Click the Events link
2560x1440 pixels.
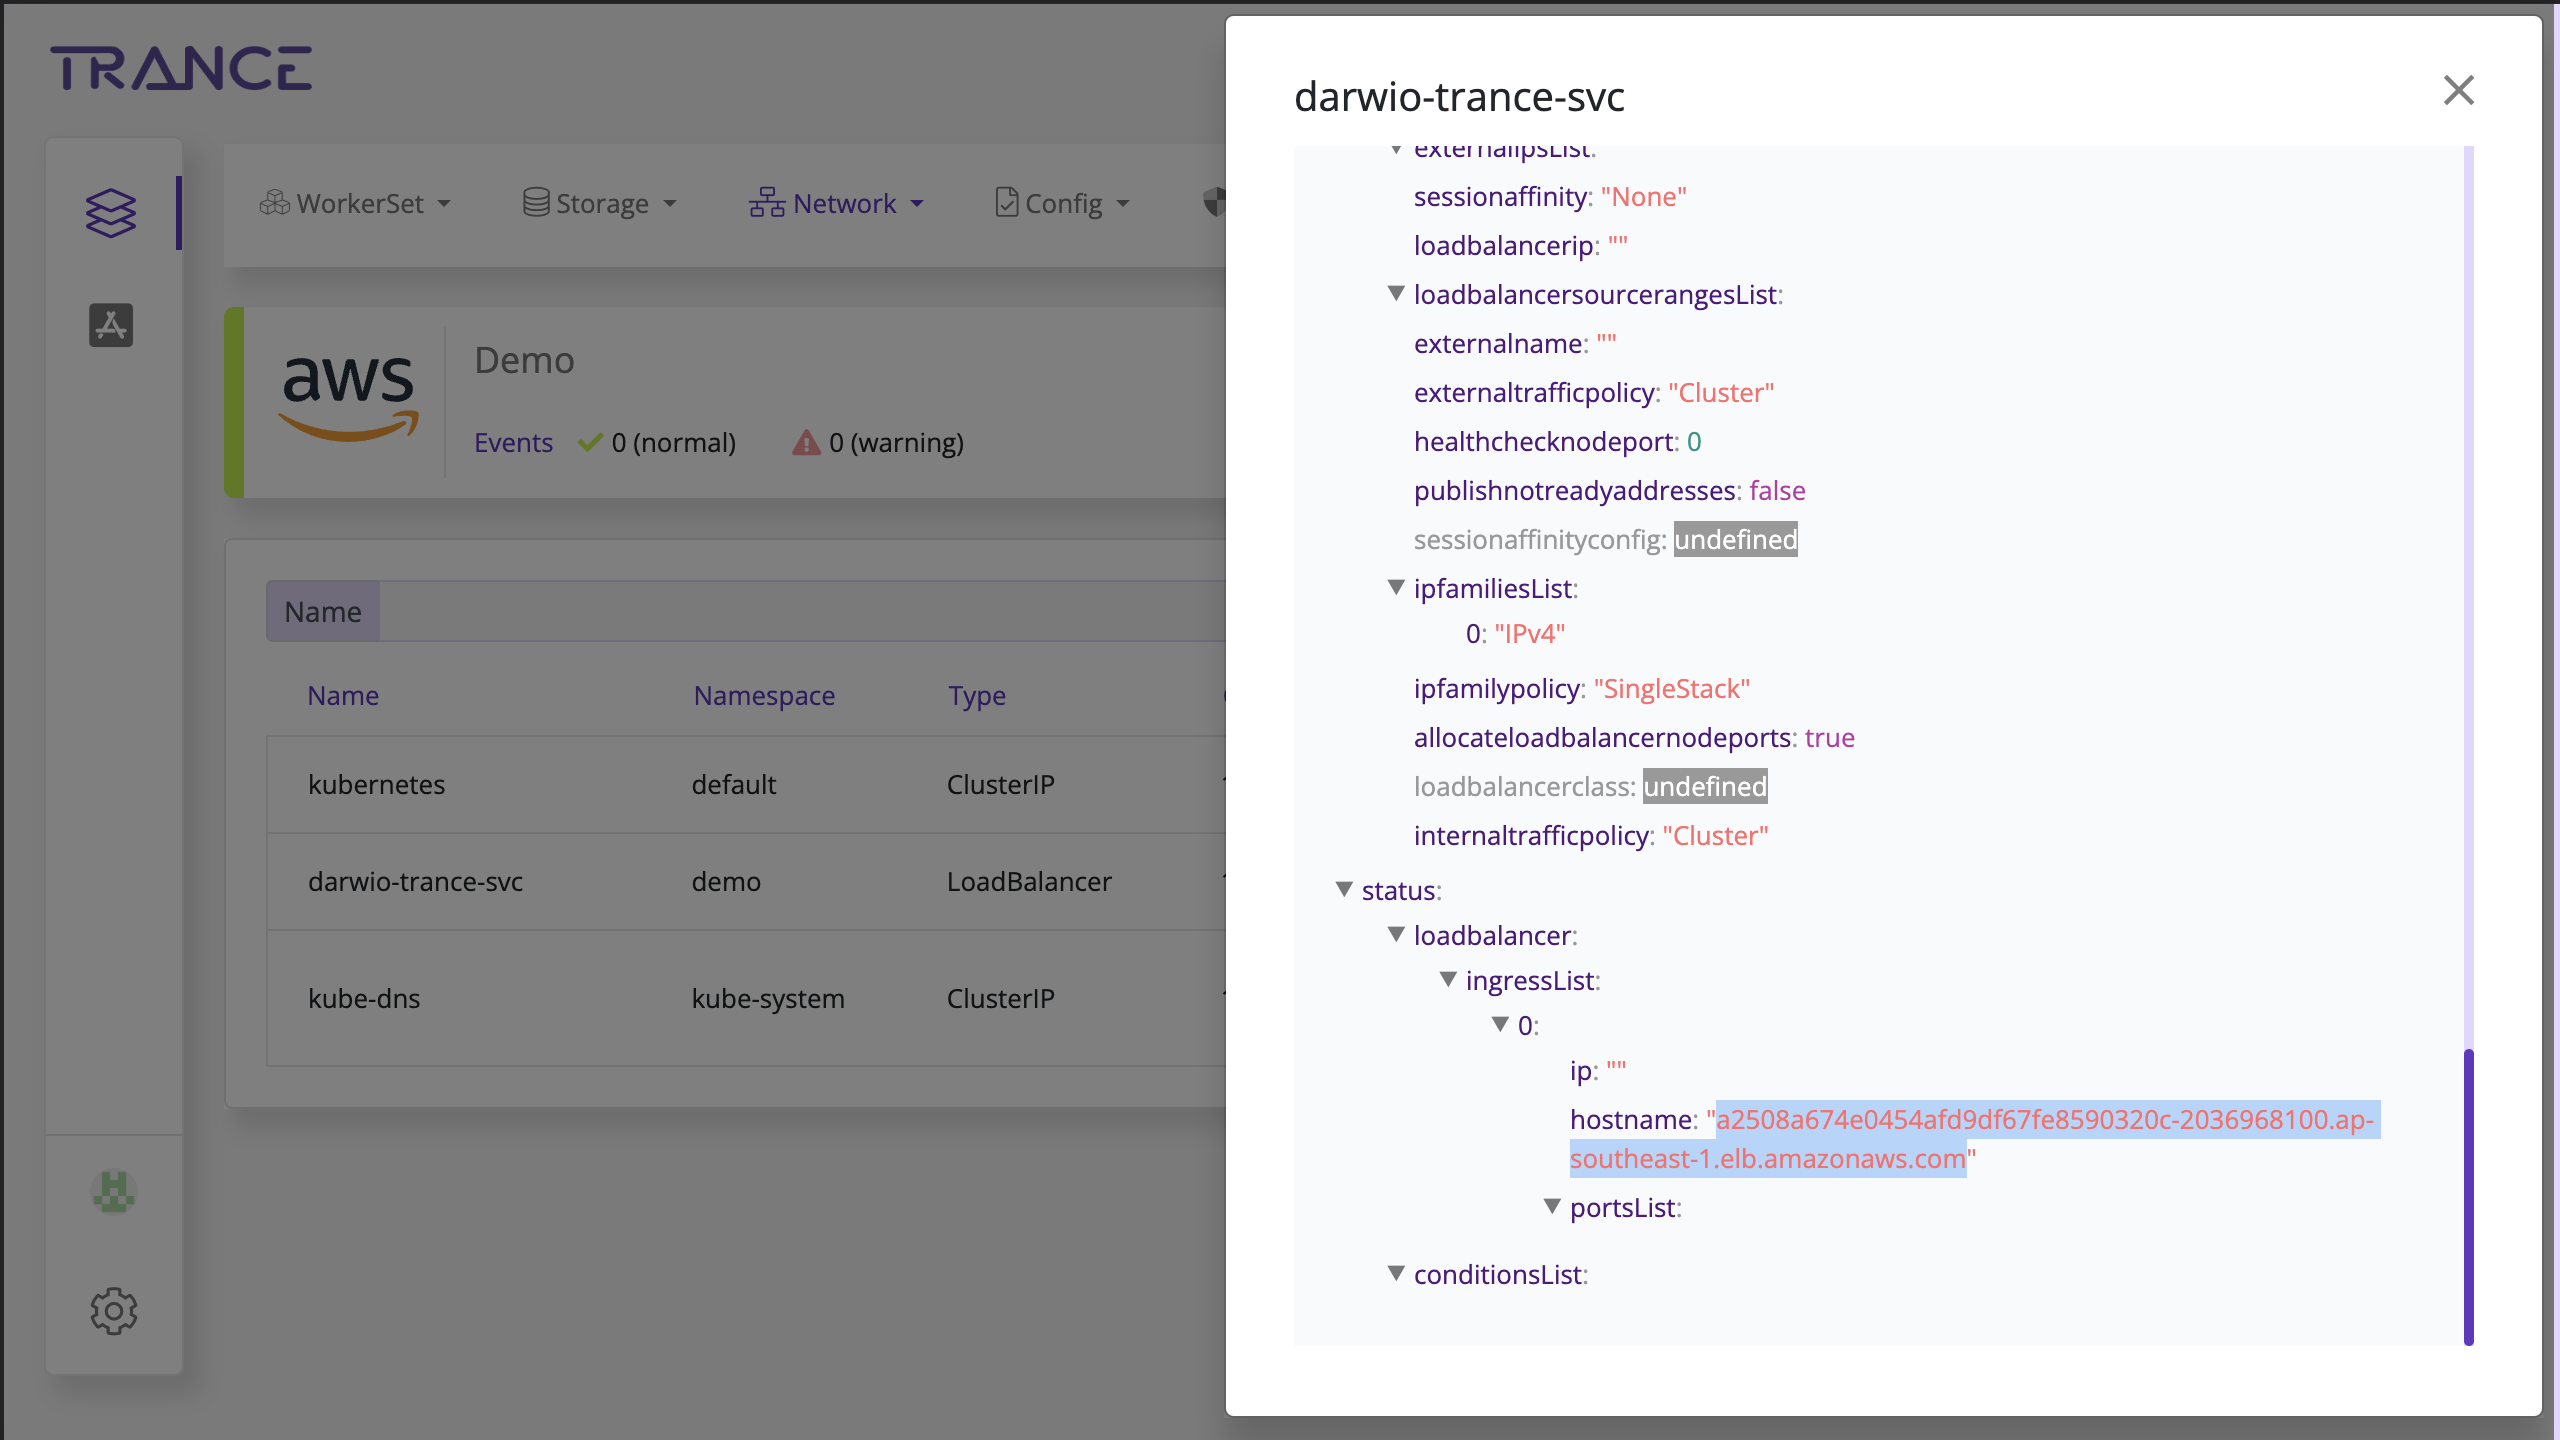[x=513, y=442]
